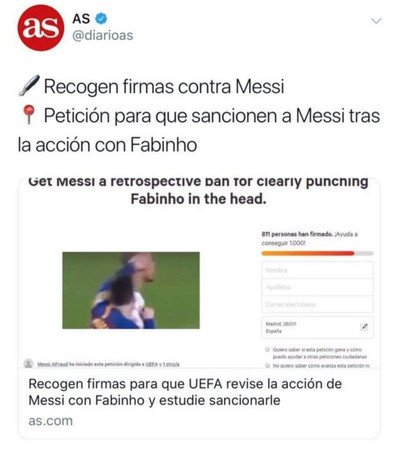The image size is (400, 453).
Task: Click the as.com domain label
Action: tap(50, 421)
